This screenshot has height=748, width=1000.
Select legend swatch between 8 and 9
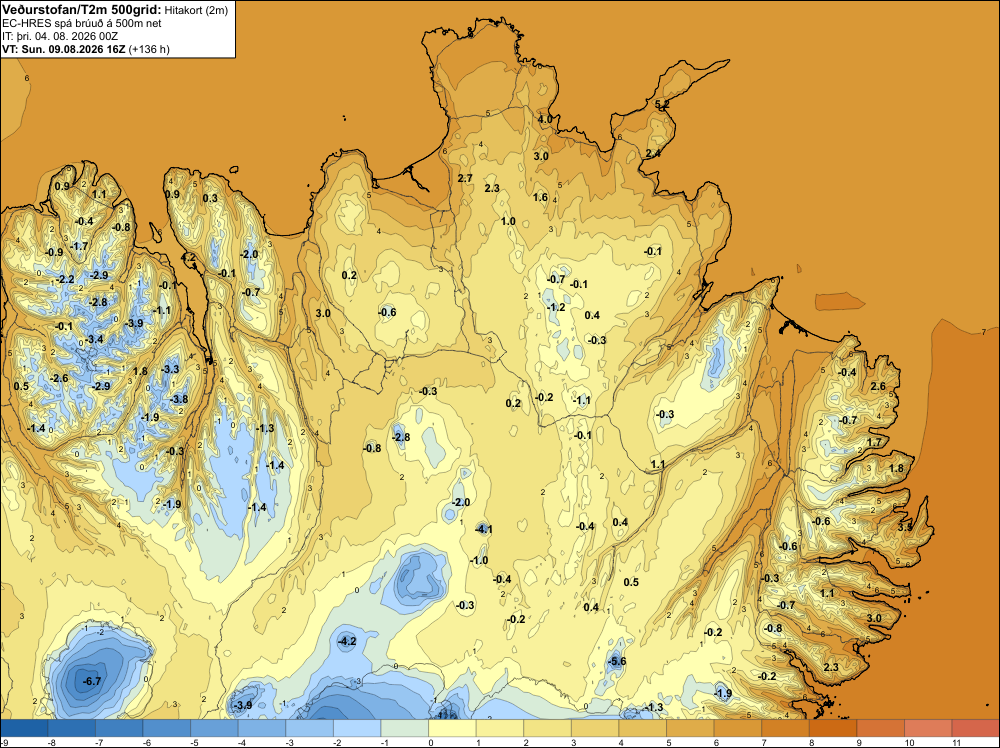[x=833, y=728]
